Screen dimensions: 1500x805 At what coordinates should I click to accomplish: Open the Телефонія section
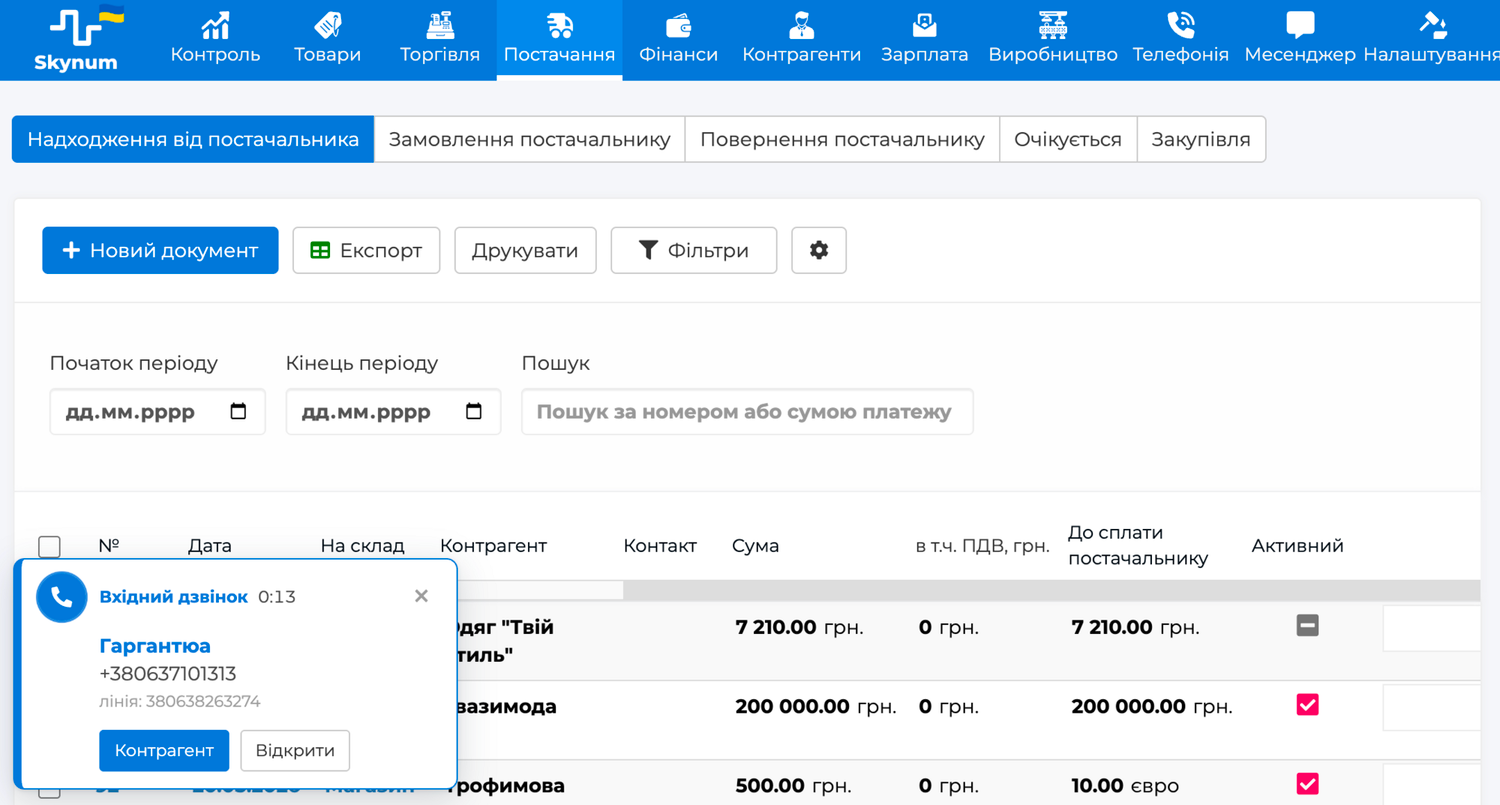tap(1180, 40)
